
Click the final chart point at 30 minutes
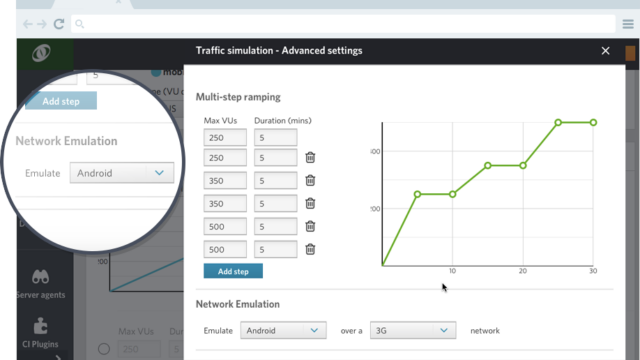[593, 122]
